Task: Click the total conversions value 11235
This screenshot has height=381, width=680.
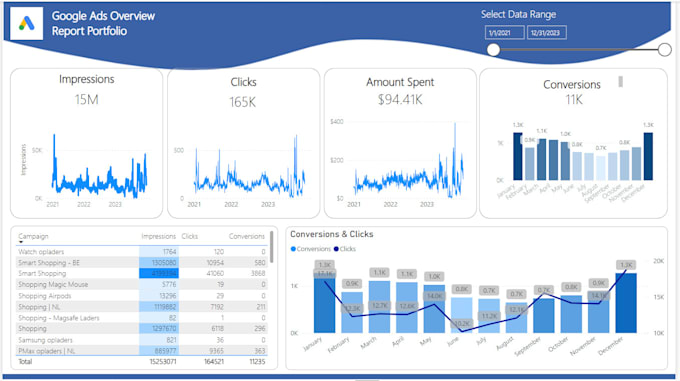Action: (257, 361)
